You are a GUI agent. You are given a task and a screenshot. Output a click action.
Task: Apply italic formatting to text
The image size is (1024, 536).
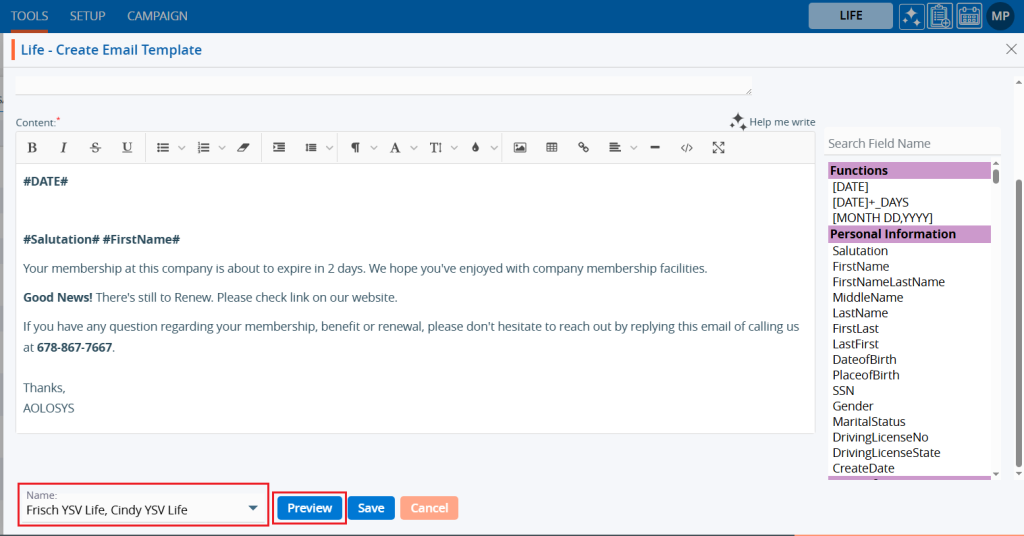(63, 148)
